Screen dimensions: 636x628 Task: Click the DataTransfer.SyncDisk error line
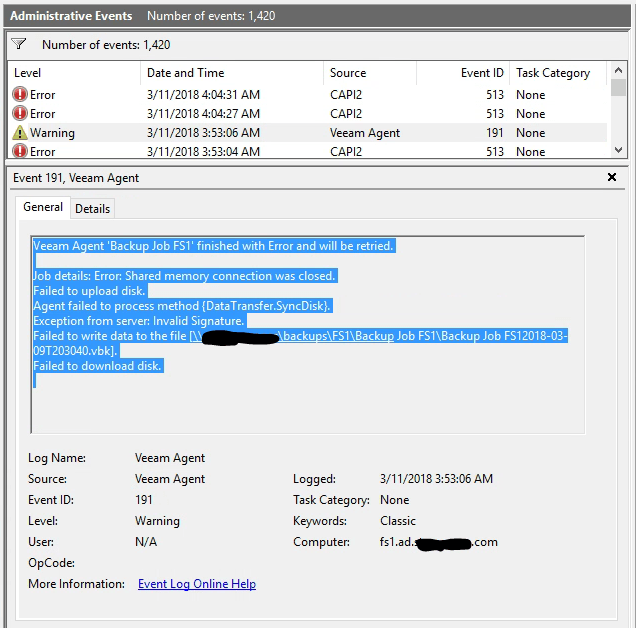coord(182,306)
